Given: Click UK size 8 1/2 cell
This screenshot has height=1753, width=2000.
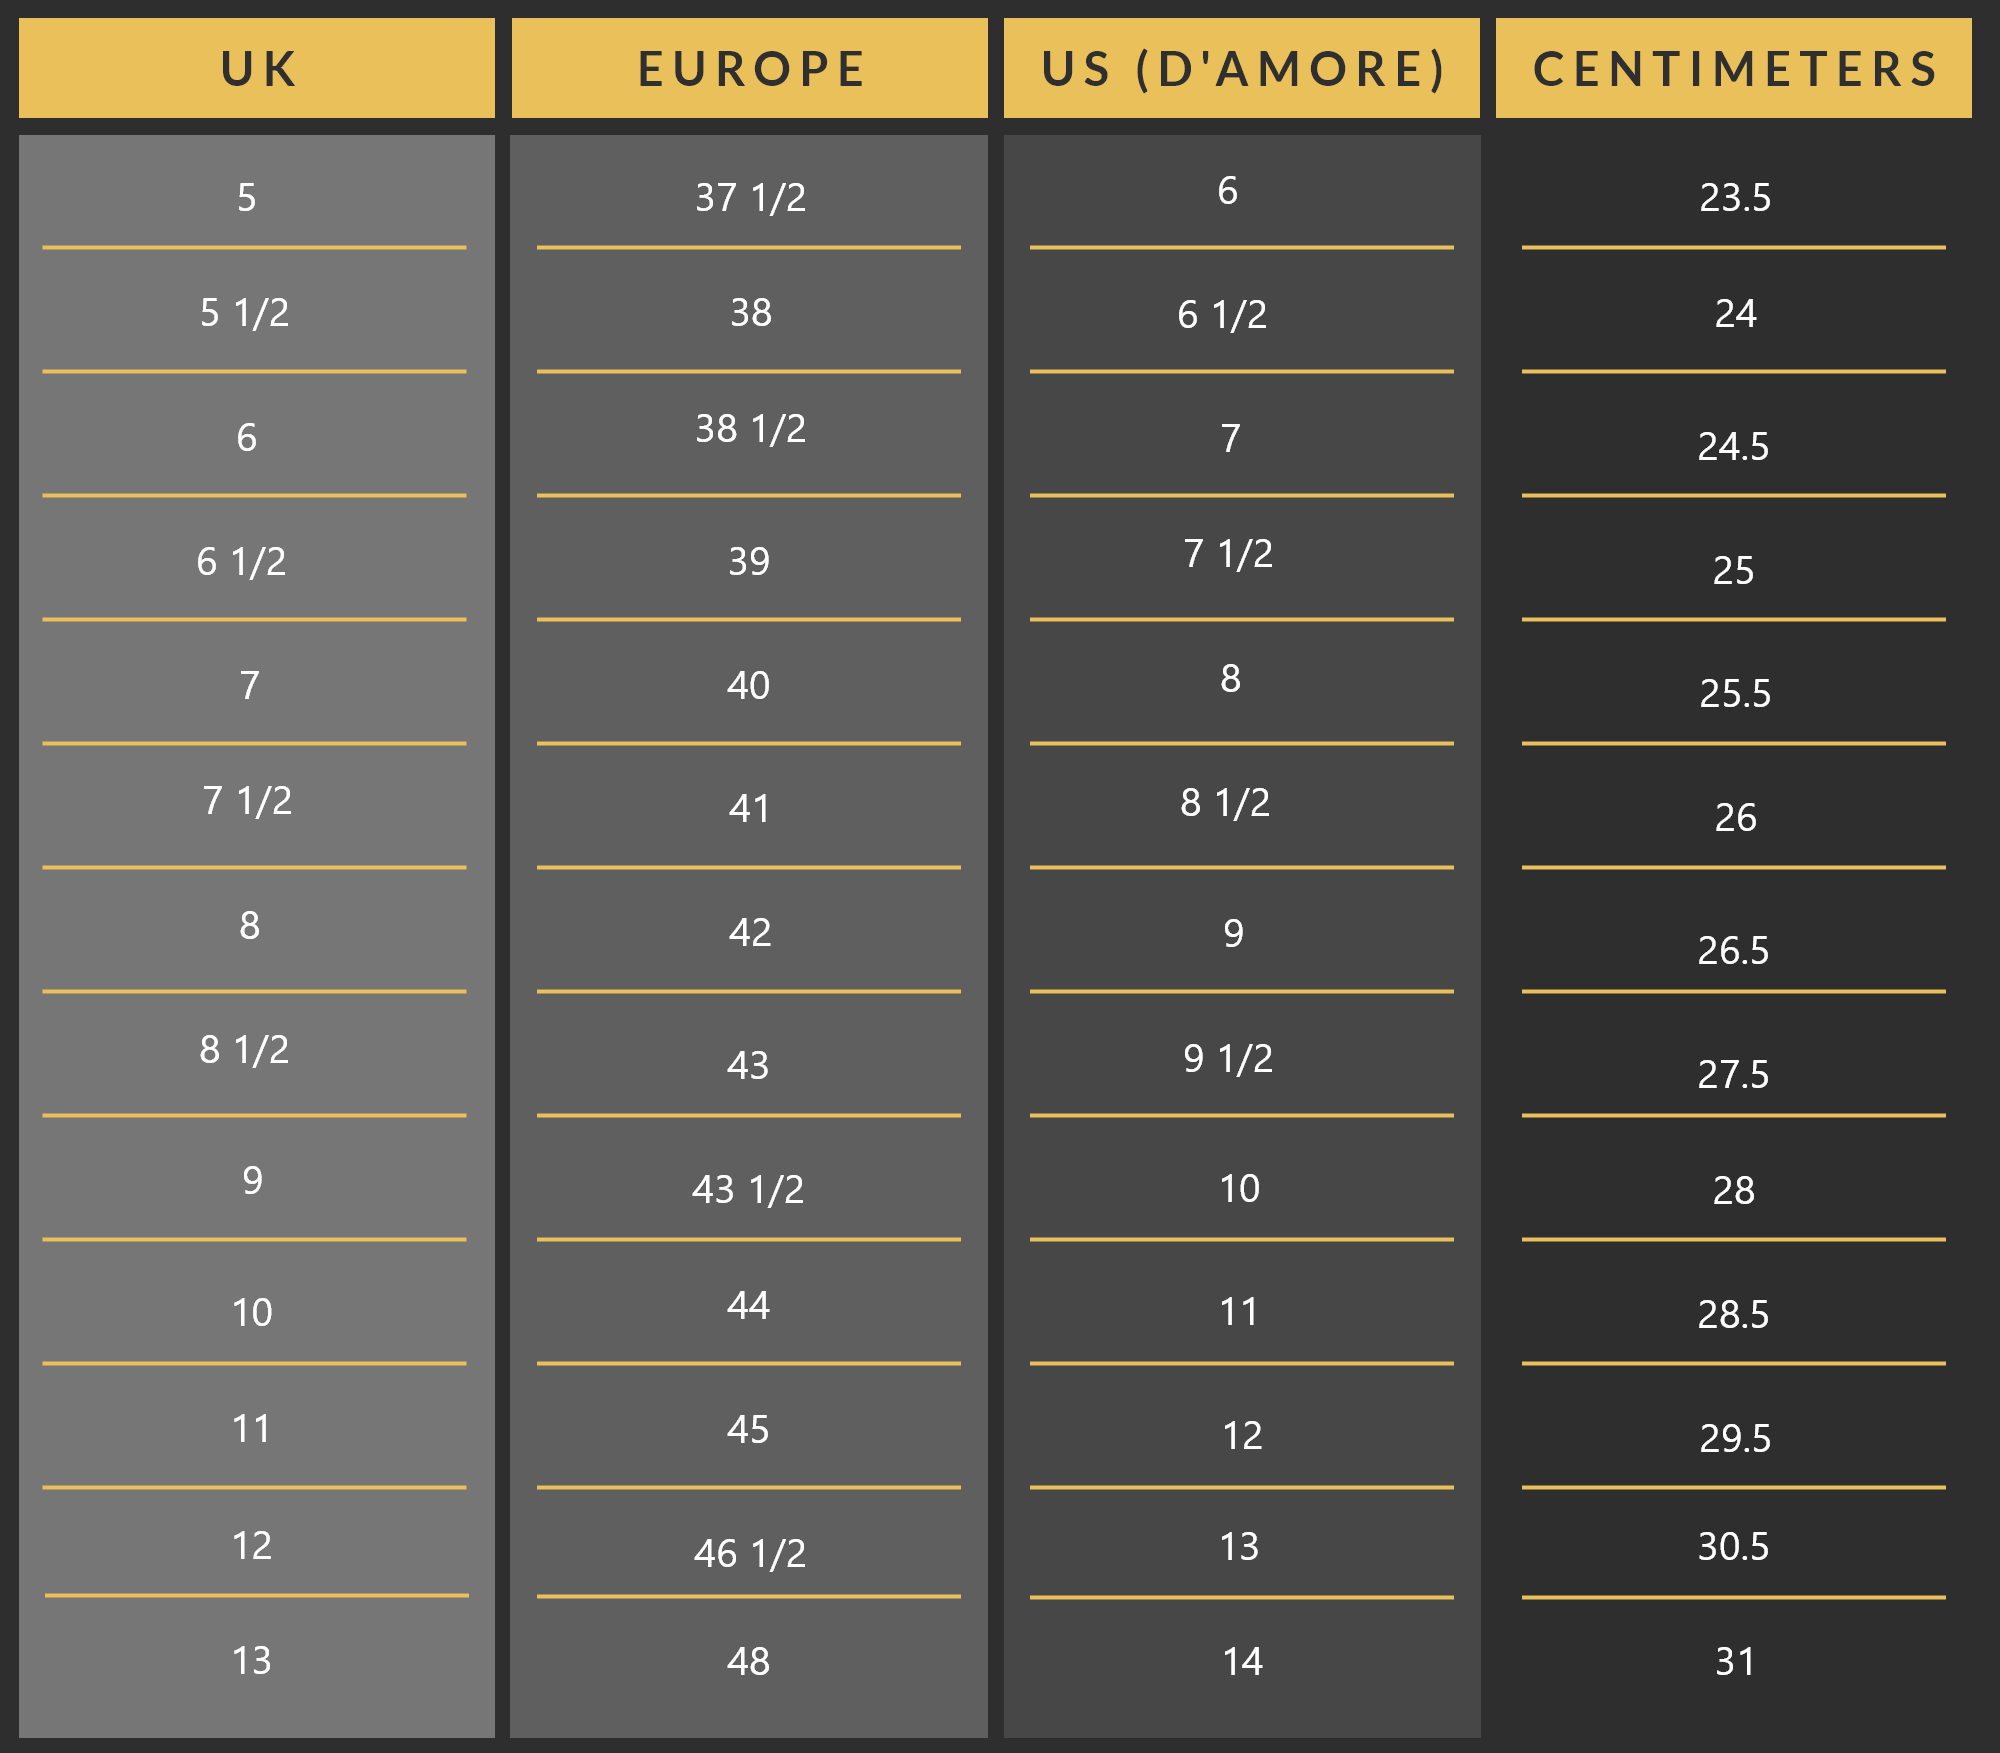Looking at the screenshot, I should tap(245, 1049).
